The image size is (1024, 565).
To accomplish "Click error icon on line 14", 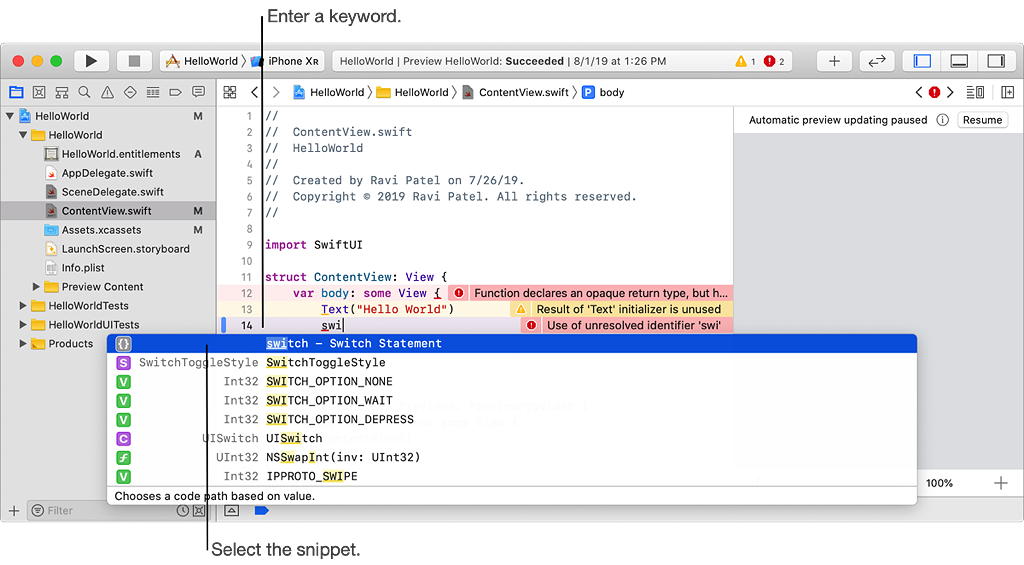I will (x=531, y=325).
